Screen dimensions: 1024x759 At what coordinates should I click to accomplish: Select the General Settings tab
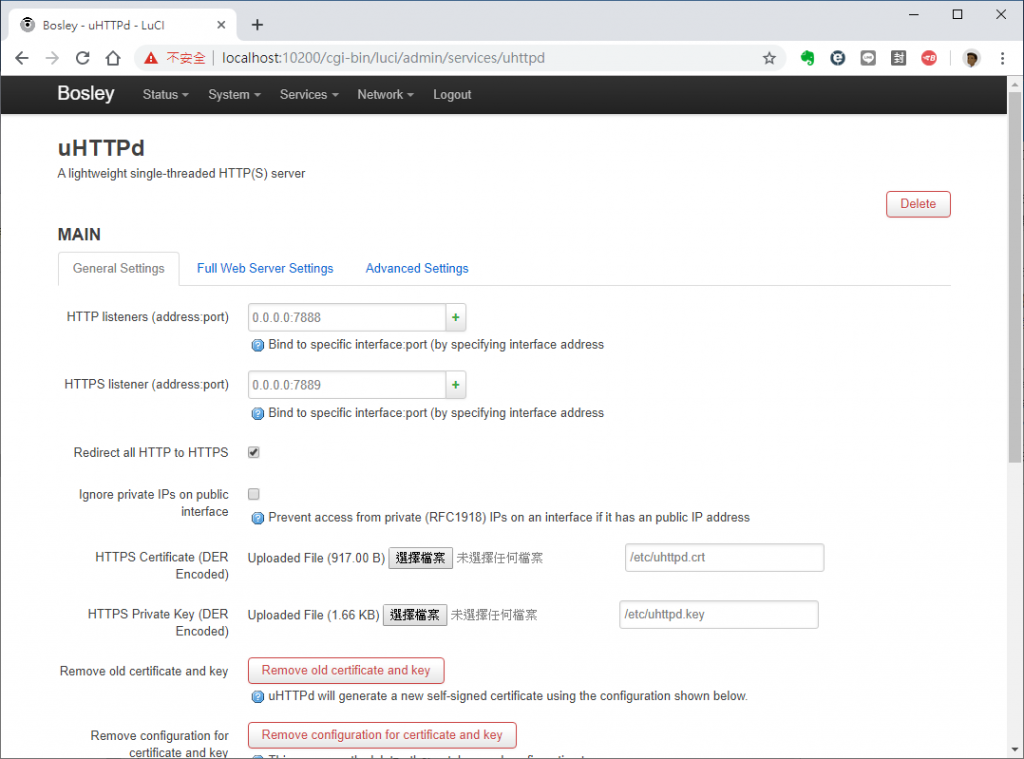pyautogui.click(x=119, y=268)
